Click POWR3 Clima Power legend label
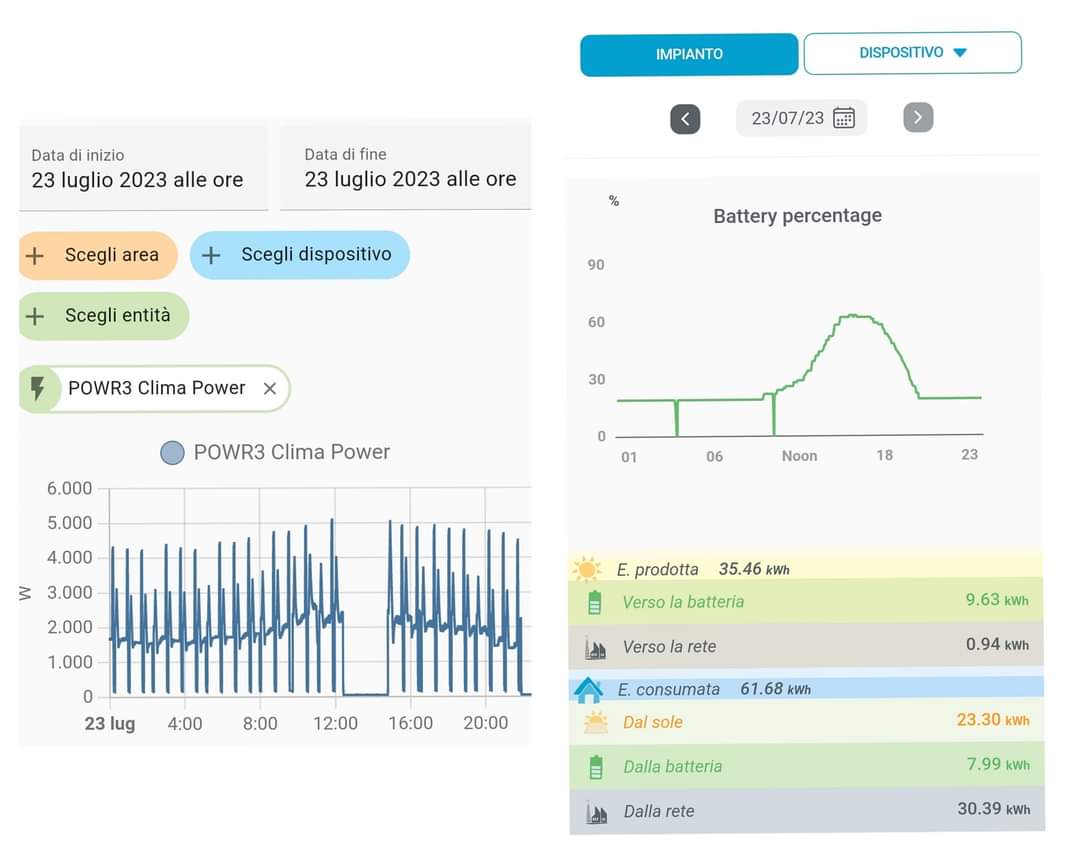1080x864 pixels. pyautogui.click(x=291, y=452)
